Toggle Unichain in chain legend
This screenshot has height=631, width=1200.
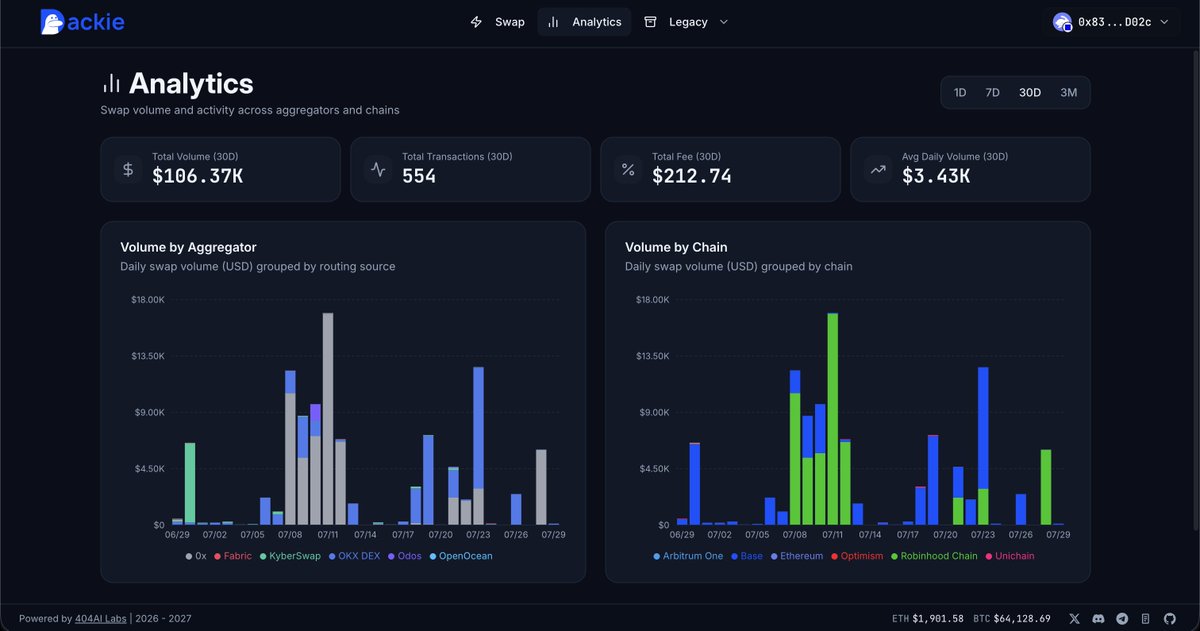[1009, 556]
